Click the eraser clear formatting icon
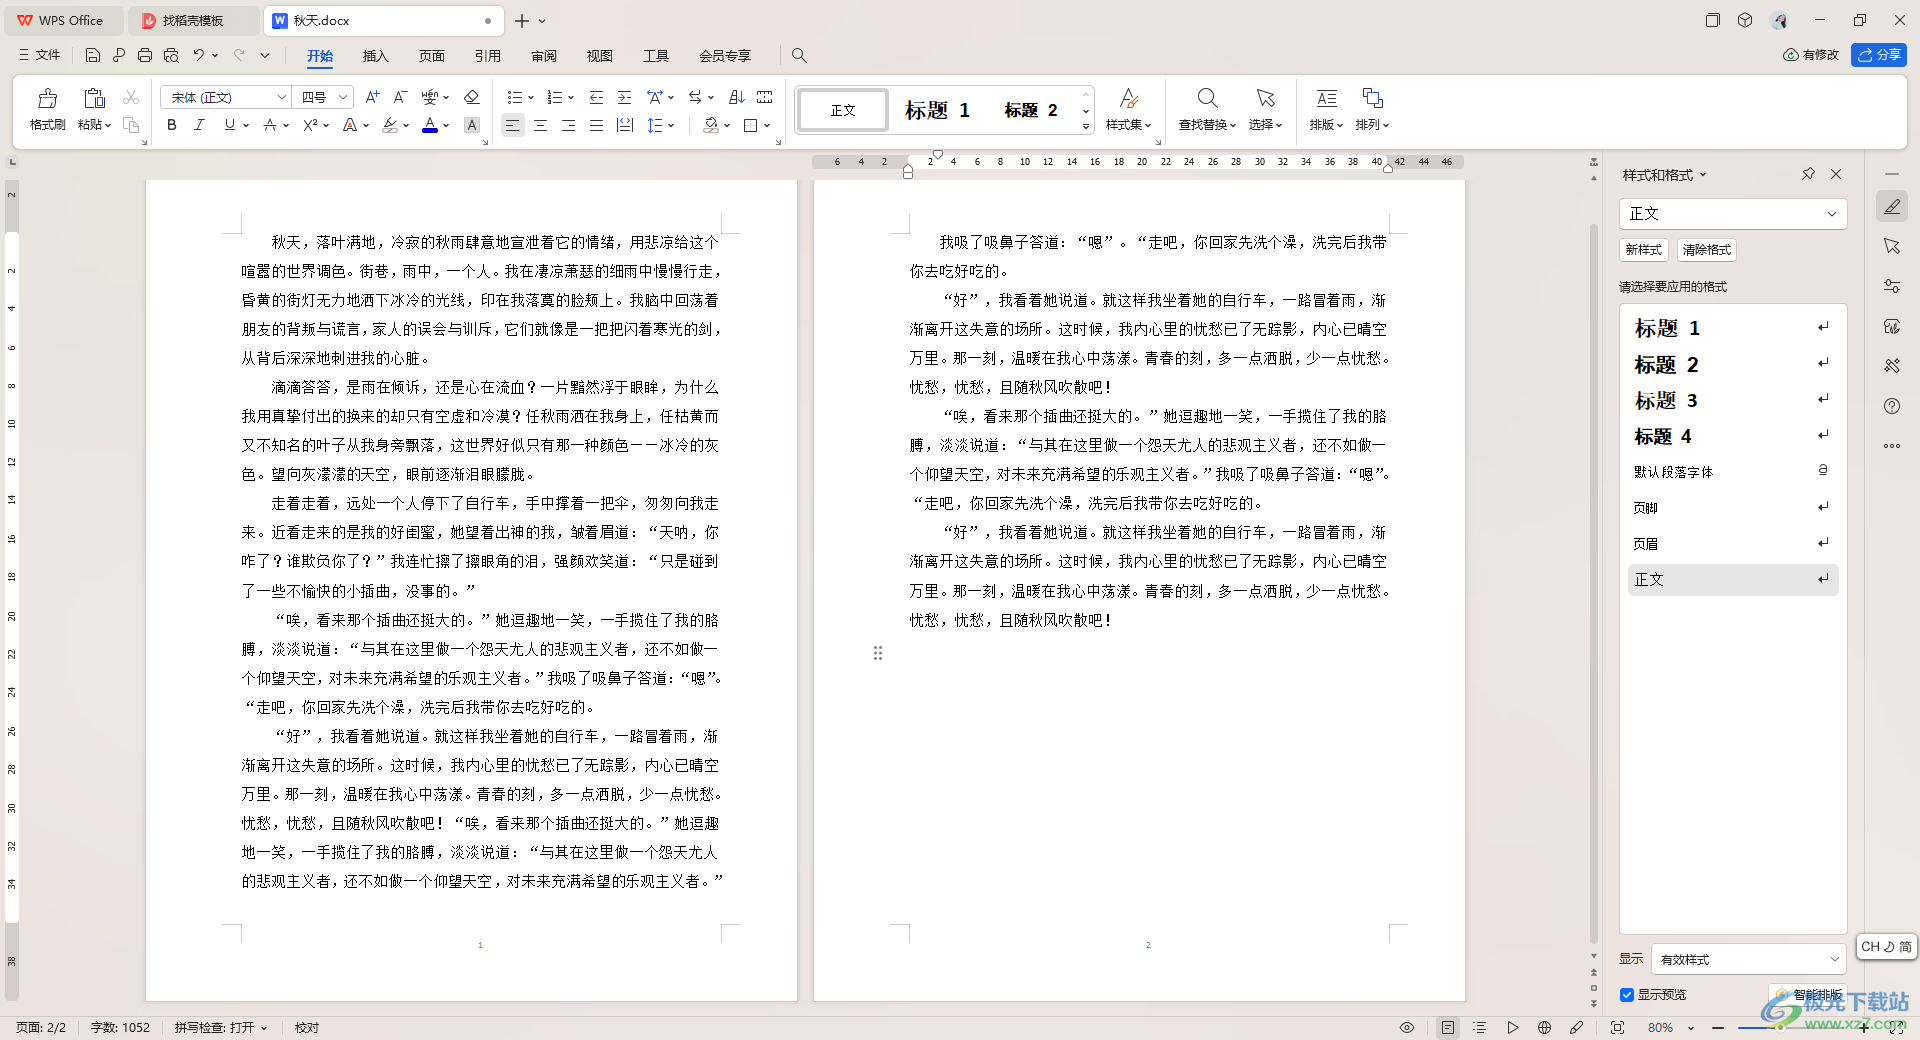 (472, 97)
